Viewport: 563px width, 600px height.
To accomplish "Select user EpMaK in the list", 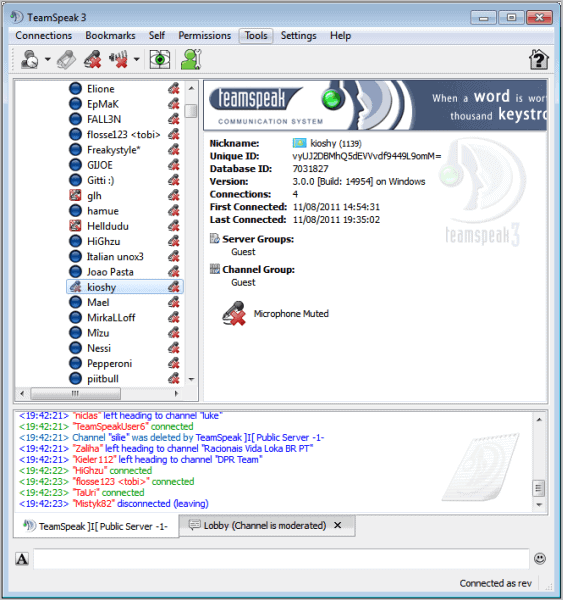I will click(103, 104).
